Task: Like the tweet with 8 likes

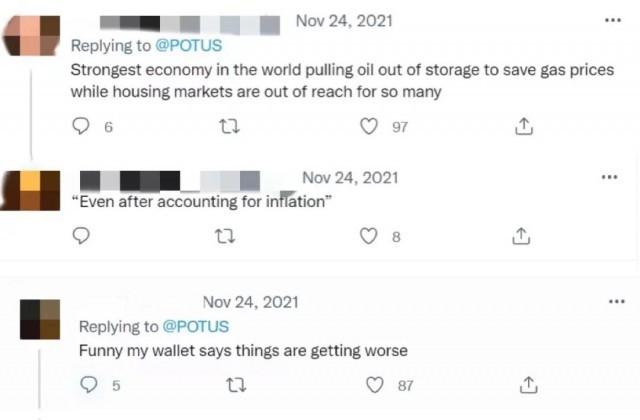Action: tap(369, 236)
